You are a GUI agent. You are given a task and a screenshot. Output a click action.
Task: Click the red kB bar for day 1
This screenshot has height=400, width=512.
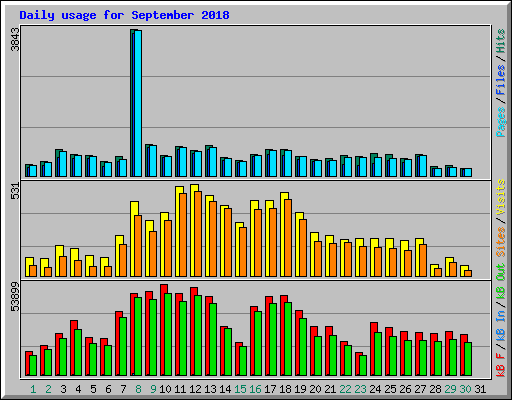tap(27, 363)
